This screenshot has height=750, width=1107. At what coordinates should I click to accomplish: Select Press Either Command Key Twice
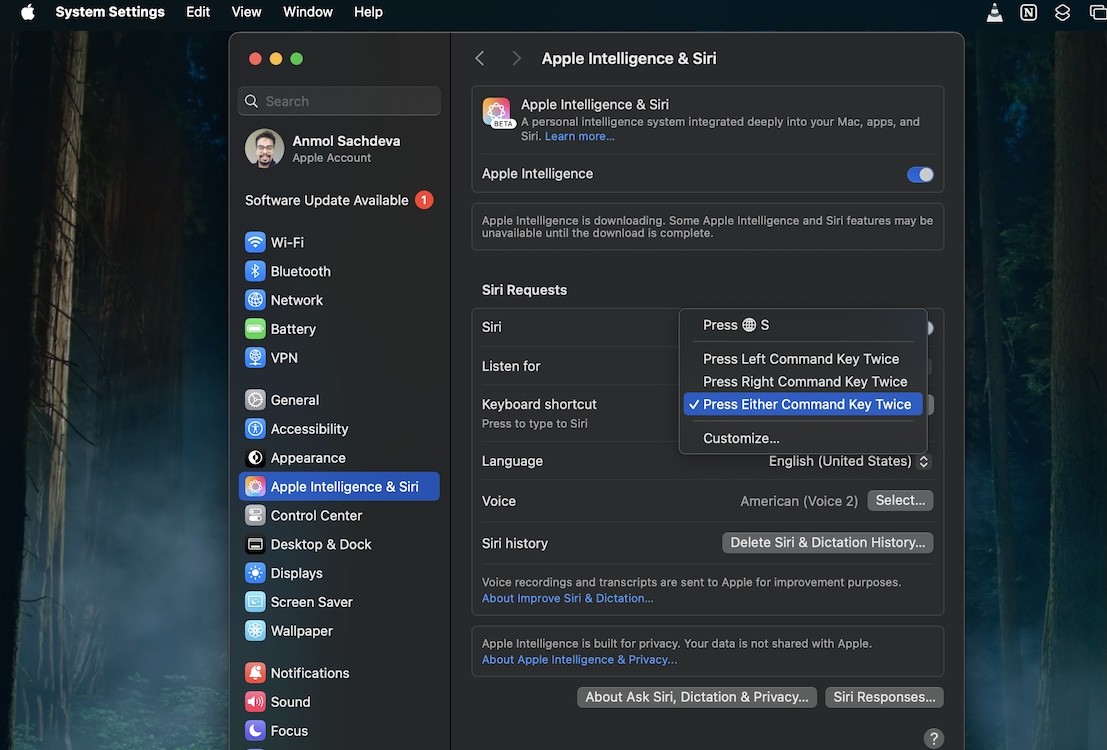803,404
